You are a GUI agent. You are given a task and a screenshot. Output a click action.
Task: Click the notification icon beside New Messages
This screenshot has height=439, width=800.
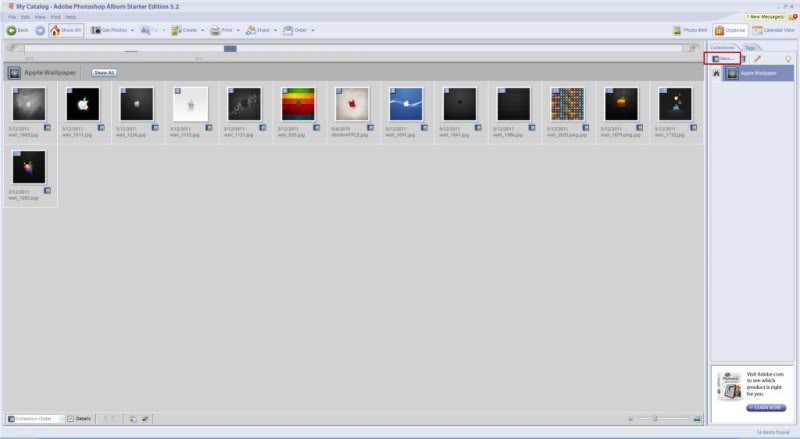tap(793, 17)
